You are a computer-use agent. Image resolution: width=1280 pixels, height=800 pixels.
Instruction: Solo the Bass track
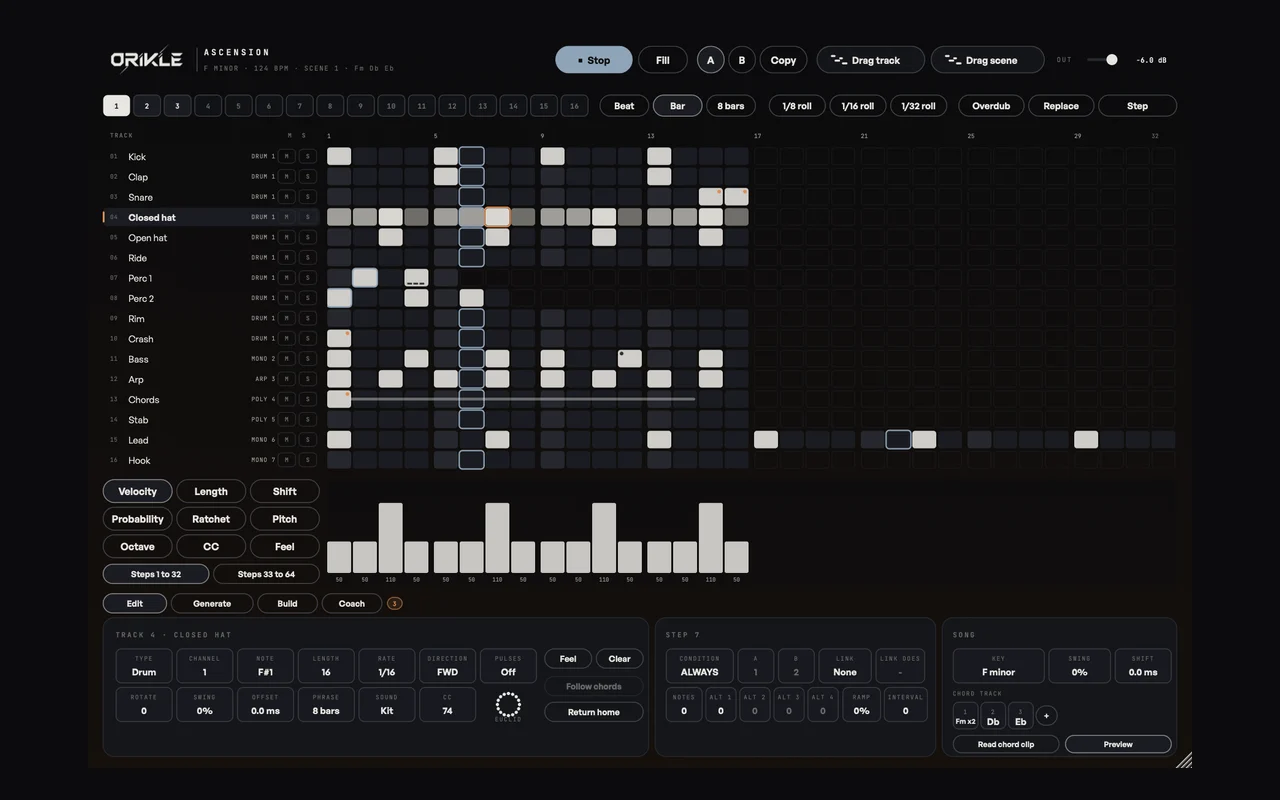point(307,359)
